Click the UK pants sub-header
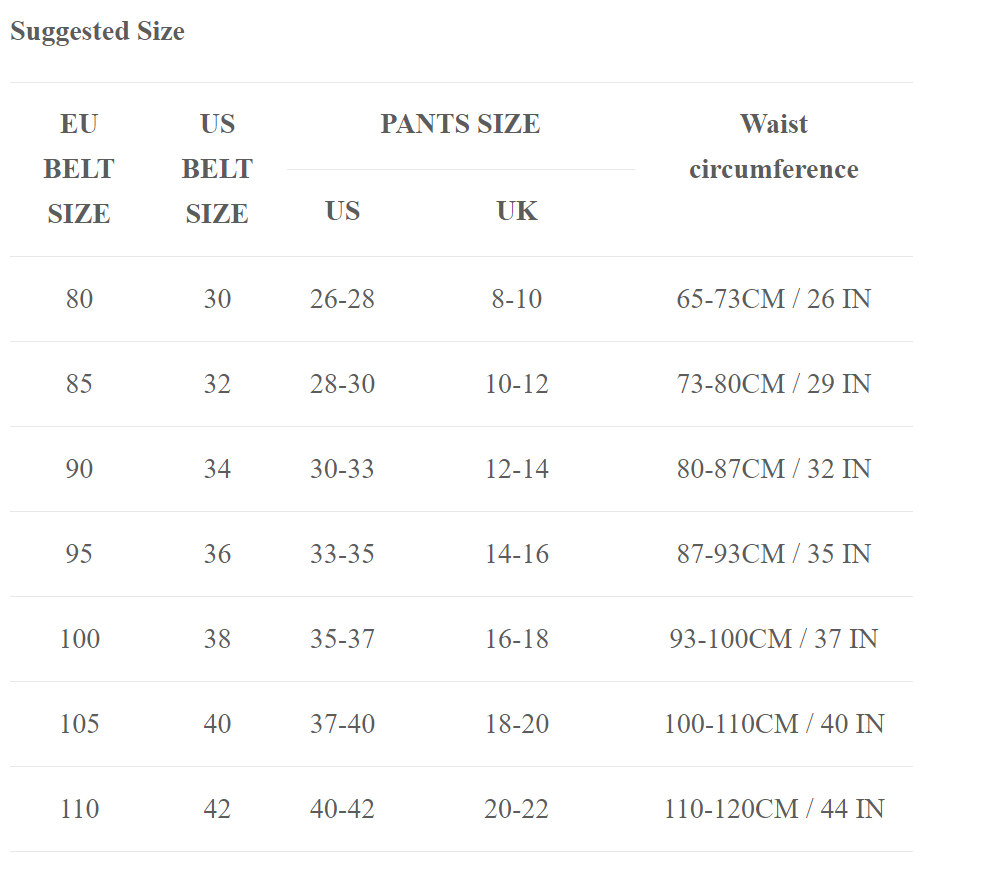This screenshot has height=889, width=986. point(517,211)
